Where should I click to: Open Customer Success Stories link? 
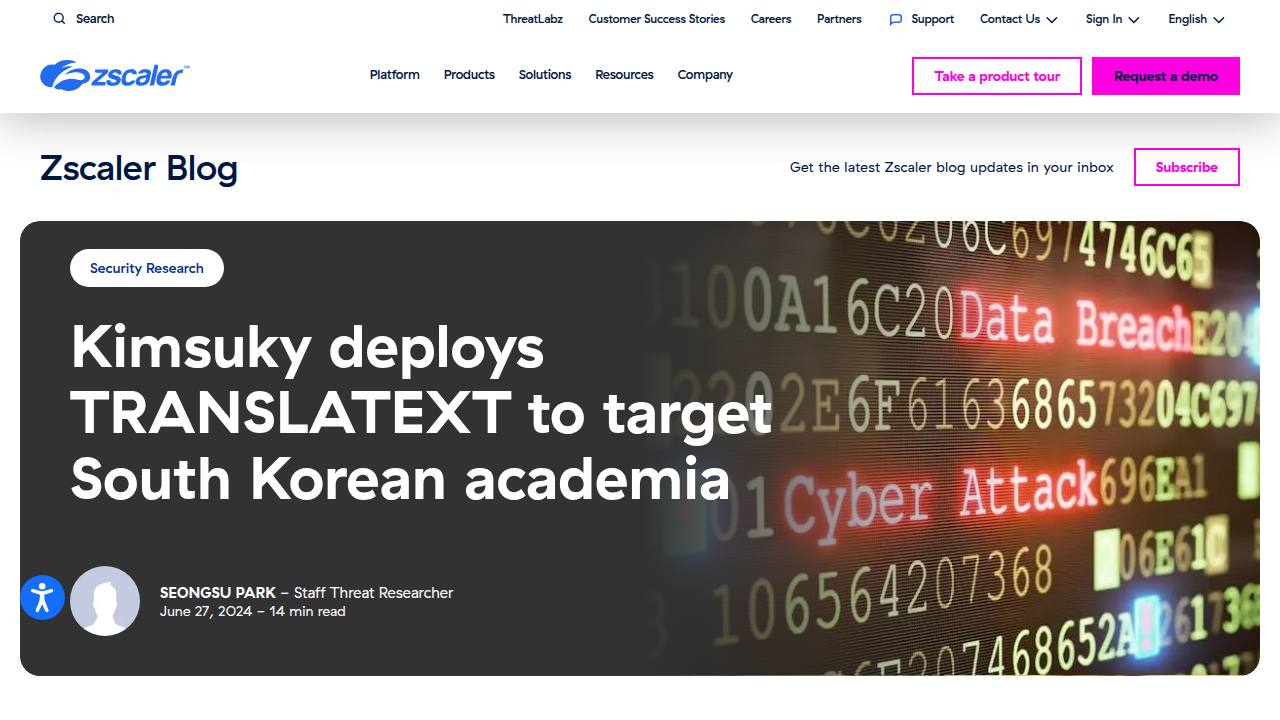[x=657, y=19]
